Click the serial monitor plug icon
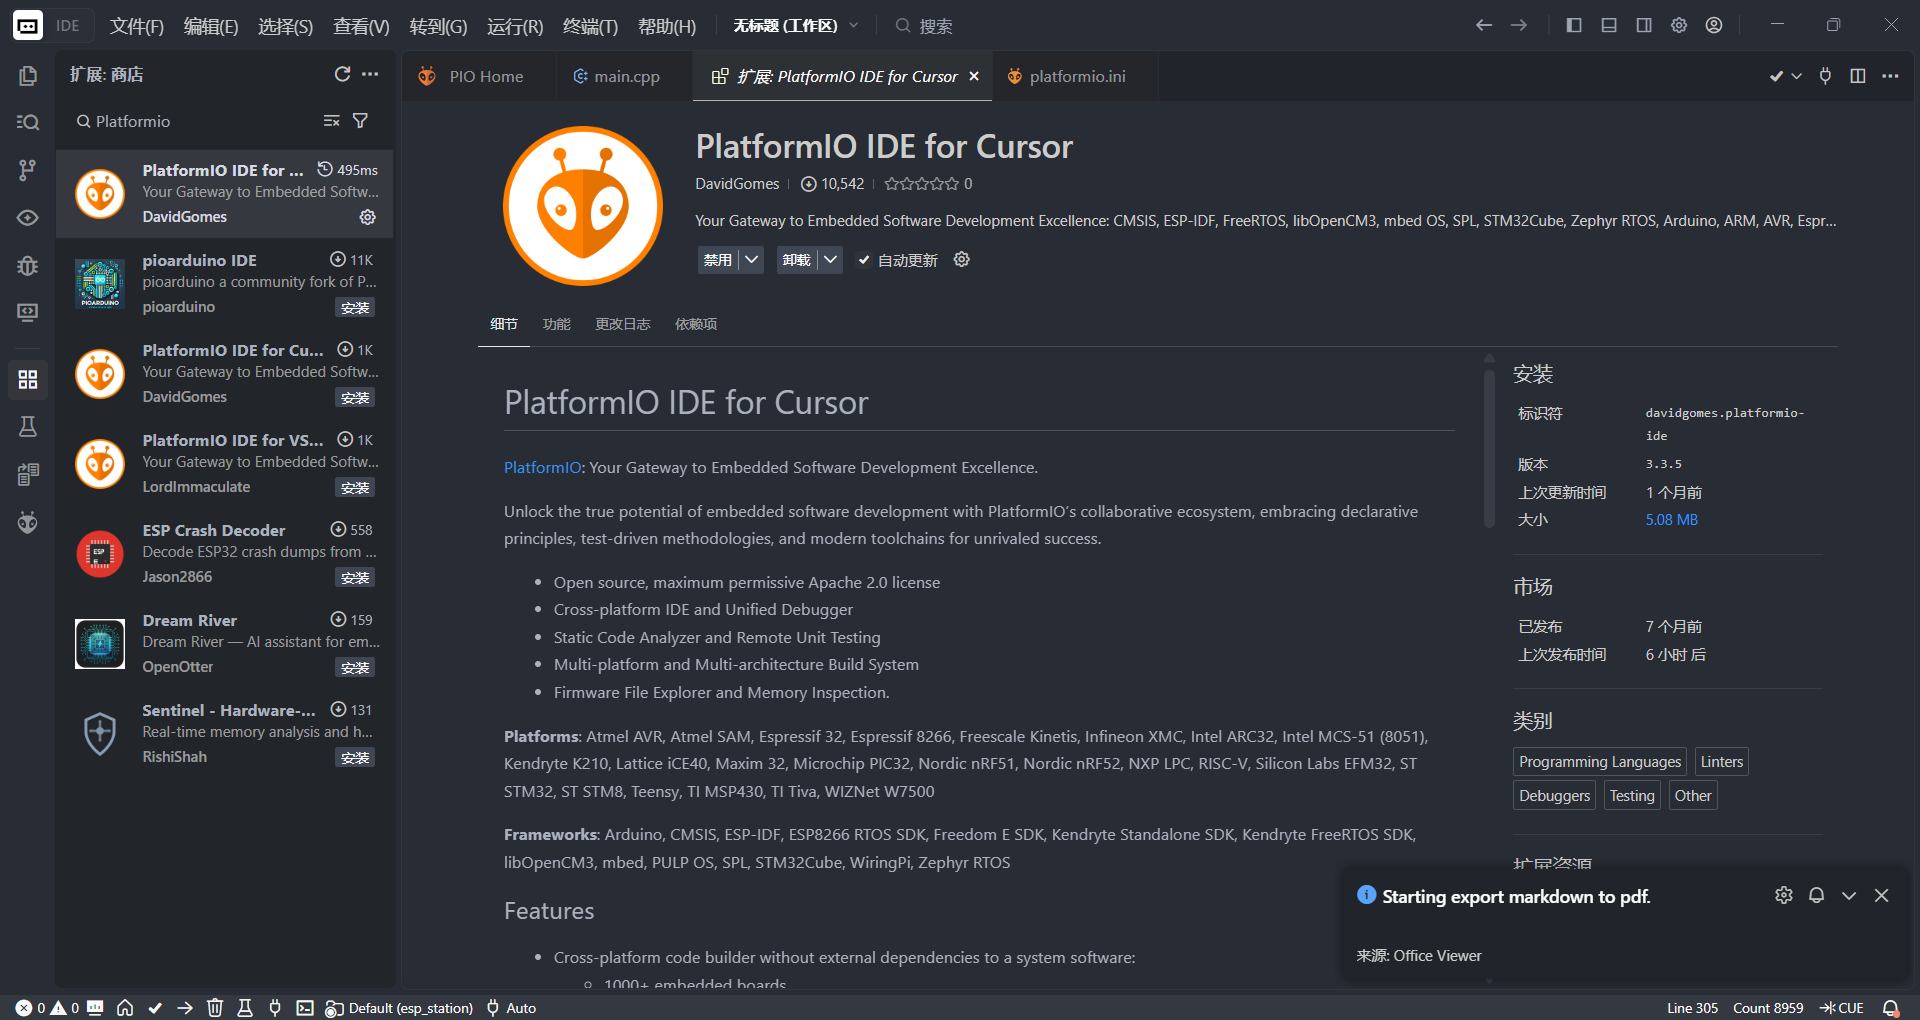This screenshot has width=1920, height=1020. click(x=275, y=1008)
